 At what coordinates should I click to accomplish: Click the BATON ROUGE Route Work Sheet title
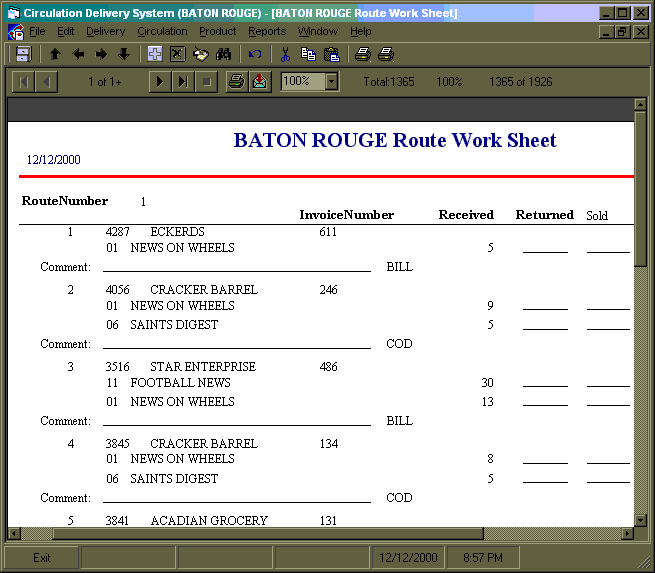pos(395,140)
